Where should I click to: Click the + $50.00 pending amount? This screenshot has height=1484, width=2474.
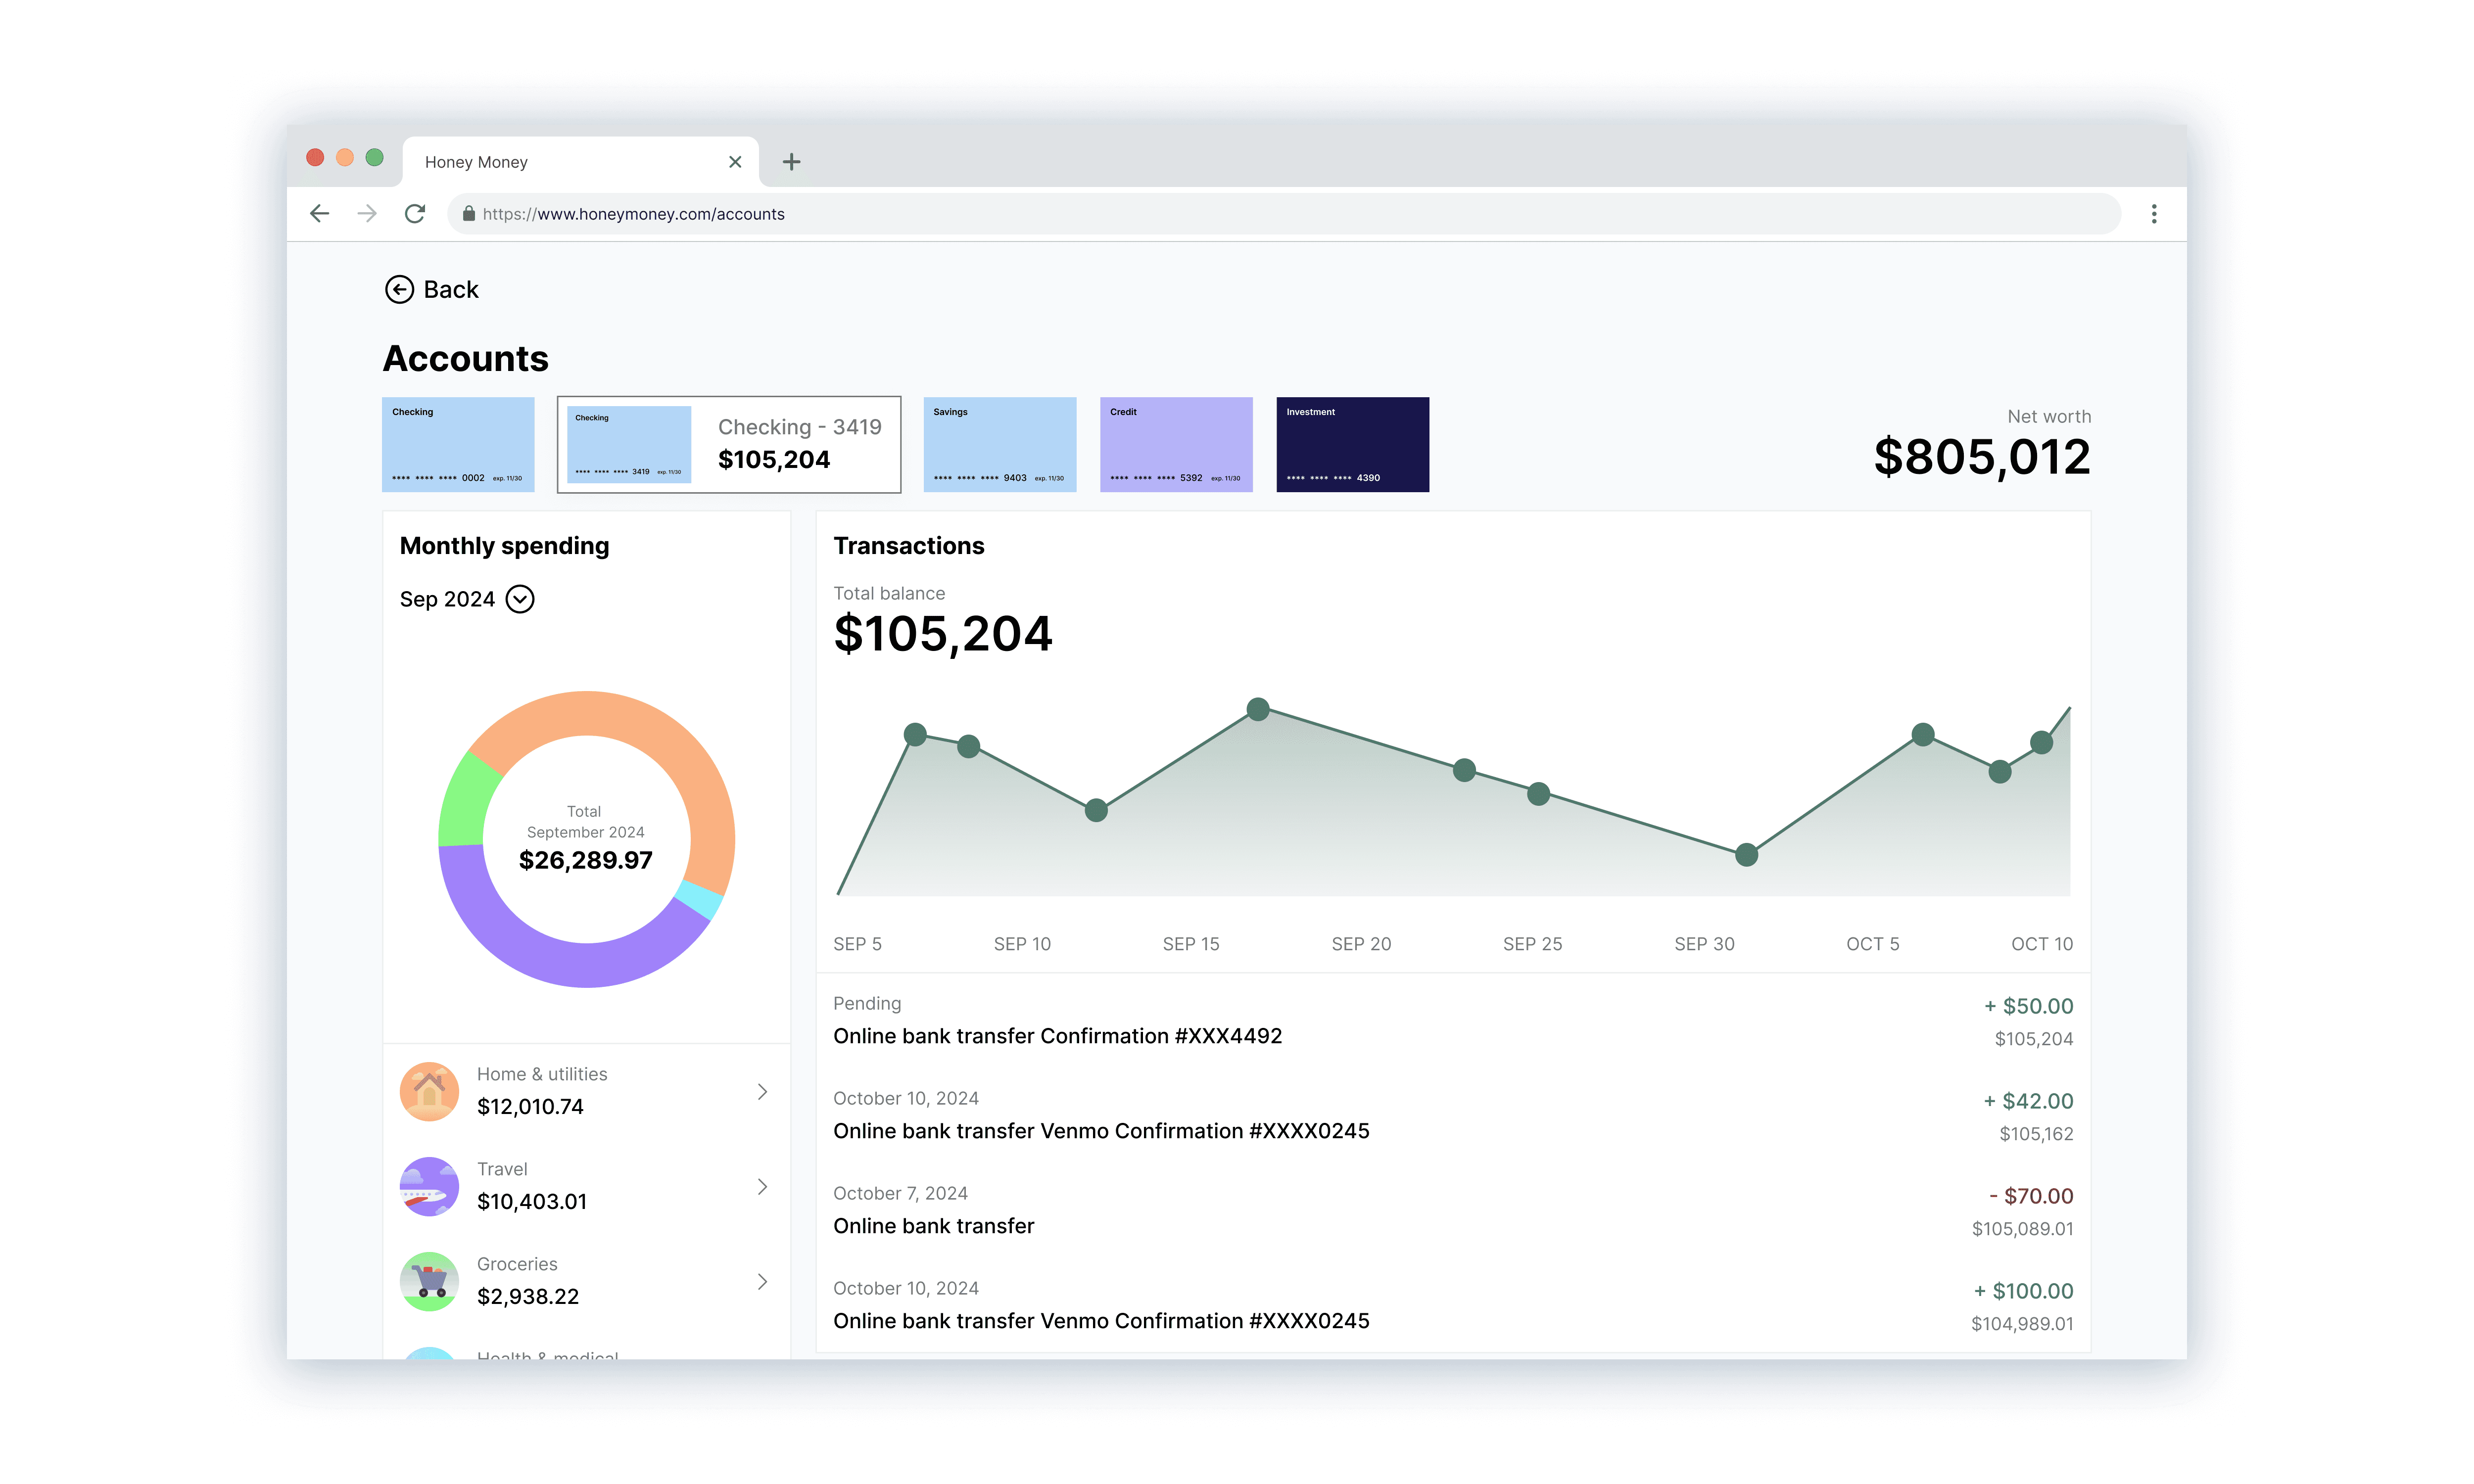pyautogui.click(x=2028, y=1006)
